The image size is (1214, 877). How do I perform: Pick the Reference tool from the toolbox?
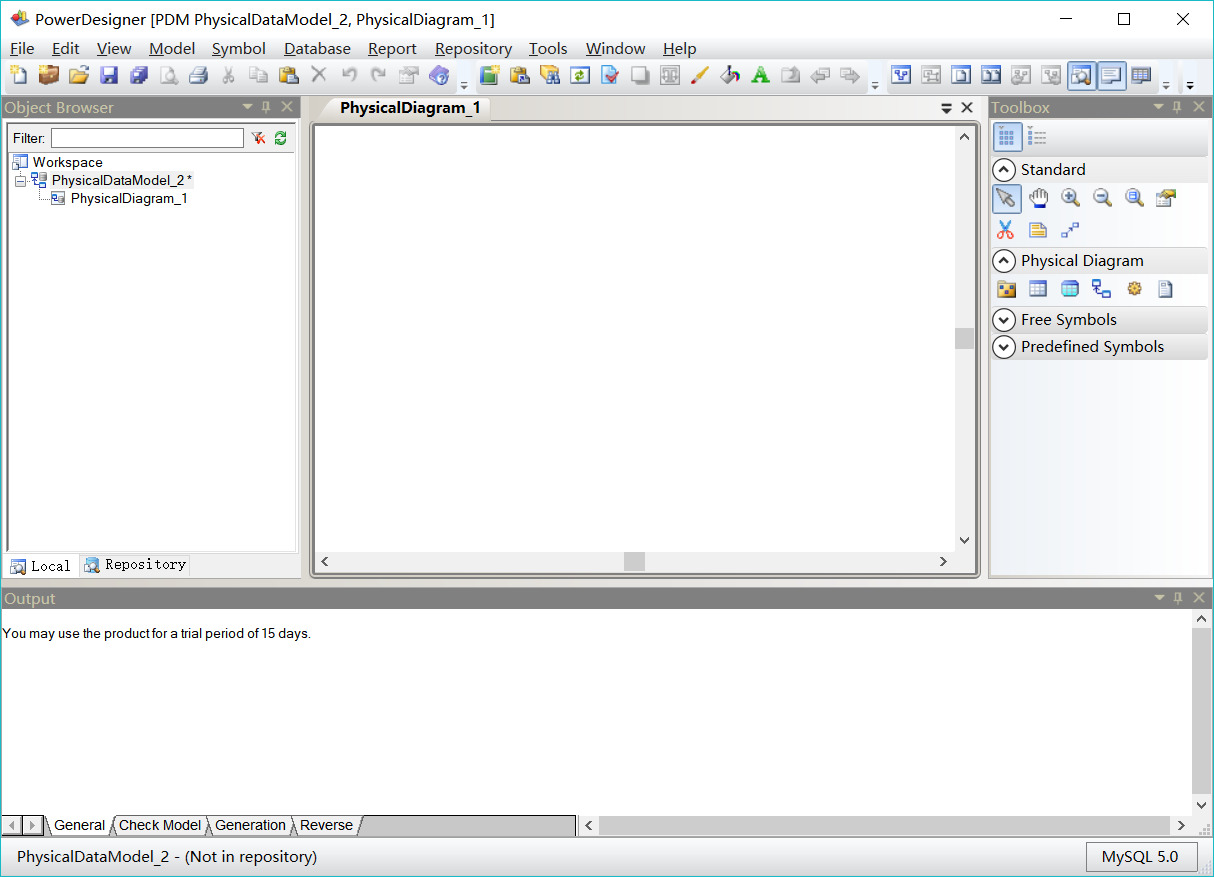1101,288
